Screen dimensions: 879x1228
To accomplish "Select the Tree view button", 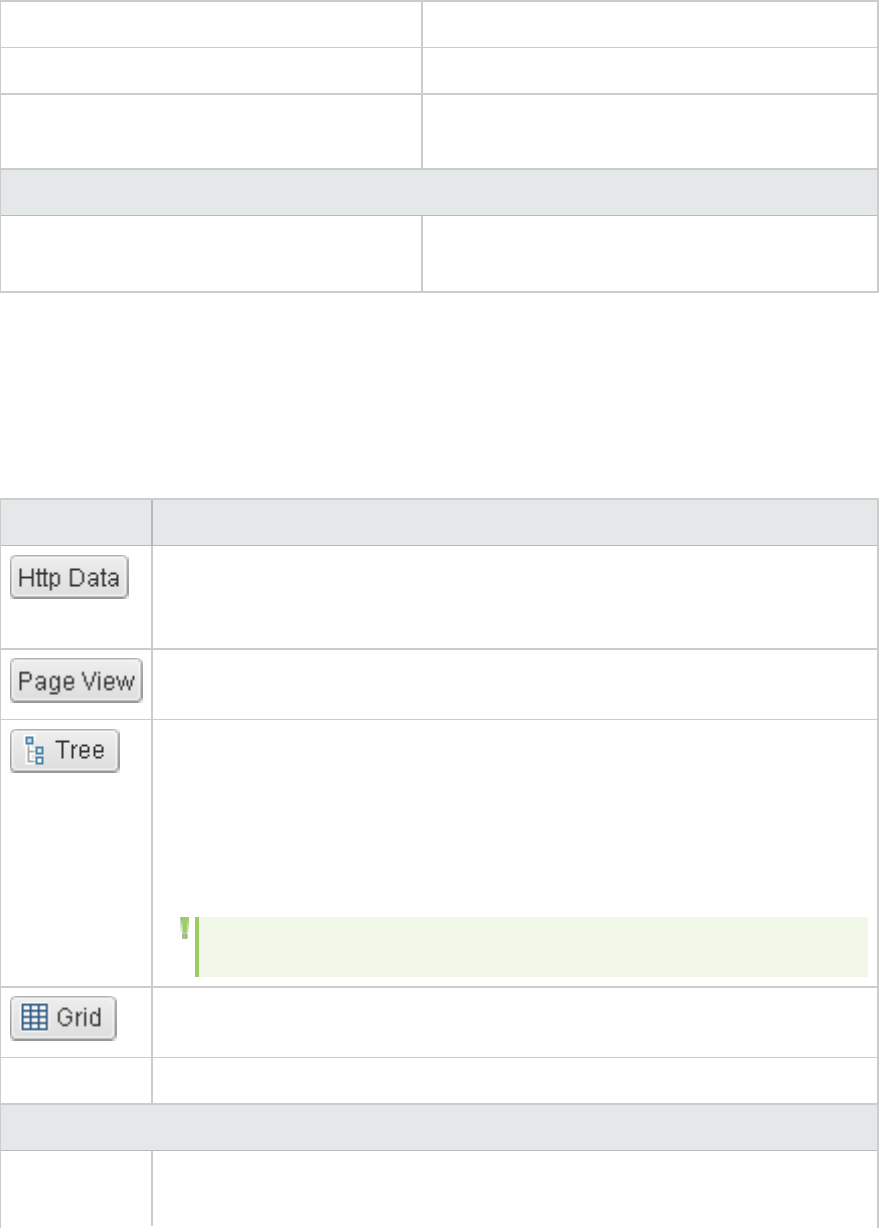I will click(64, 750).
